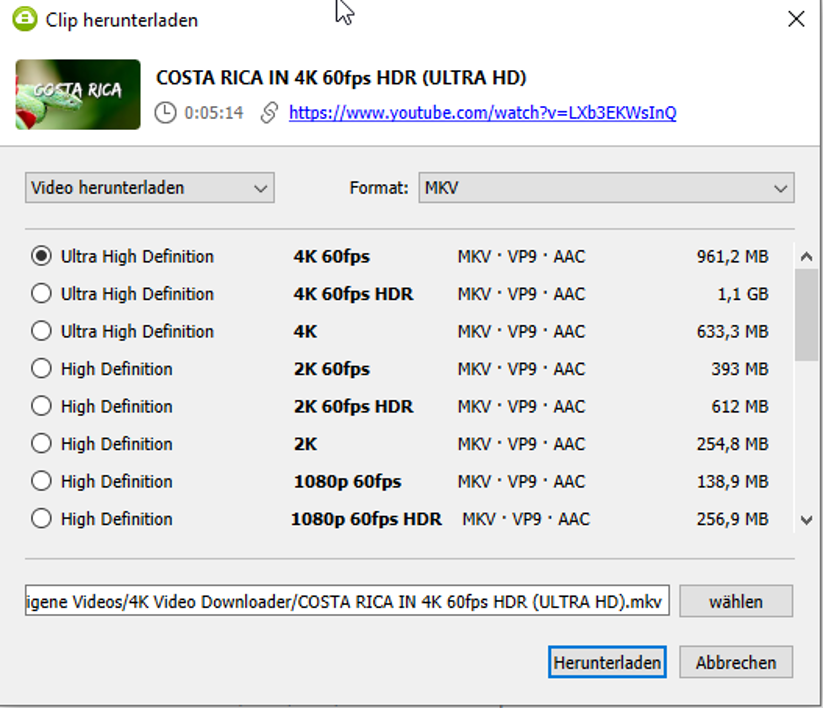The image size is (823, 708).
Task: Open the MKV format dropdown
Action: [x=605, y=187]
